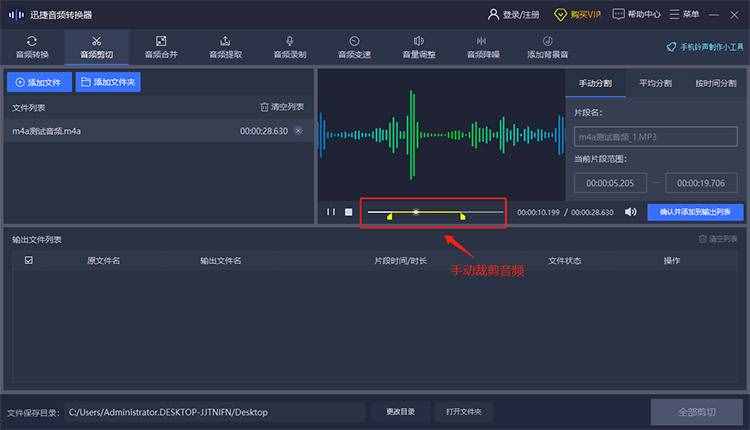Click the left yellow trim handle
750x430 pixels.
point(390,217)
